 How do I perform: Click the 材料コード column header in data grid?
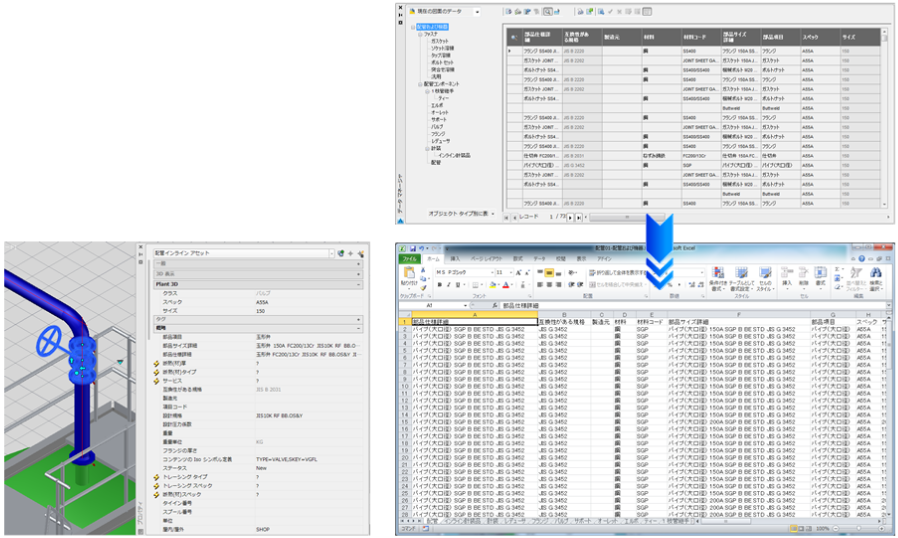tap(695, 37)
